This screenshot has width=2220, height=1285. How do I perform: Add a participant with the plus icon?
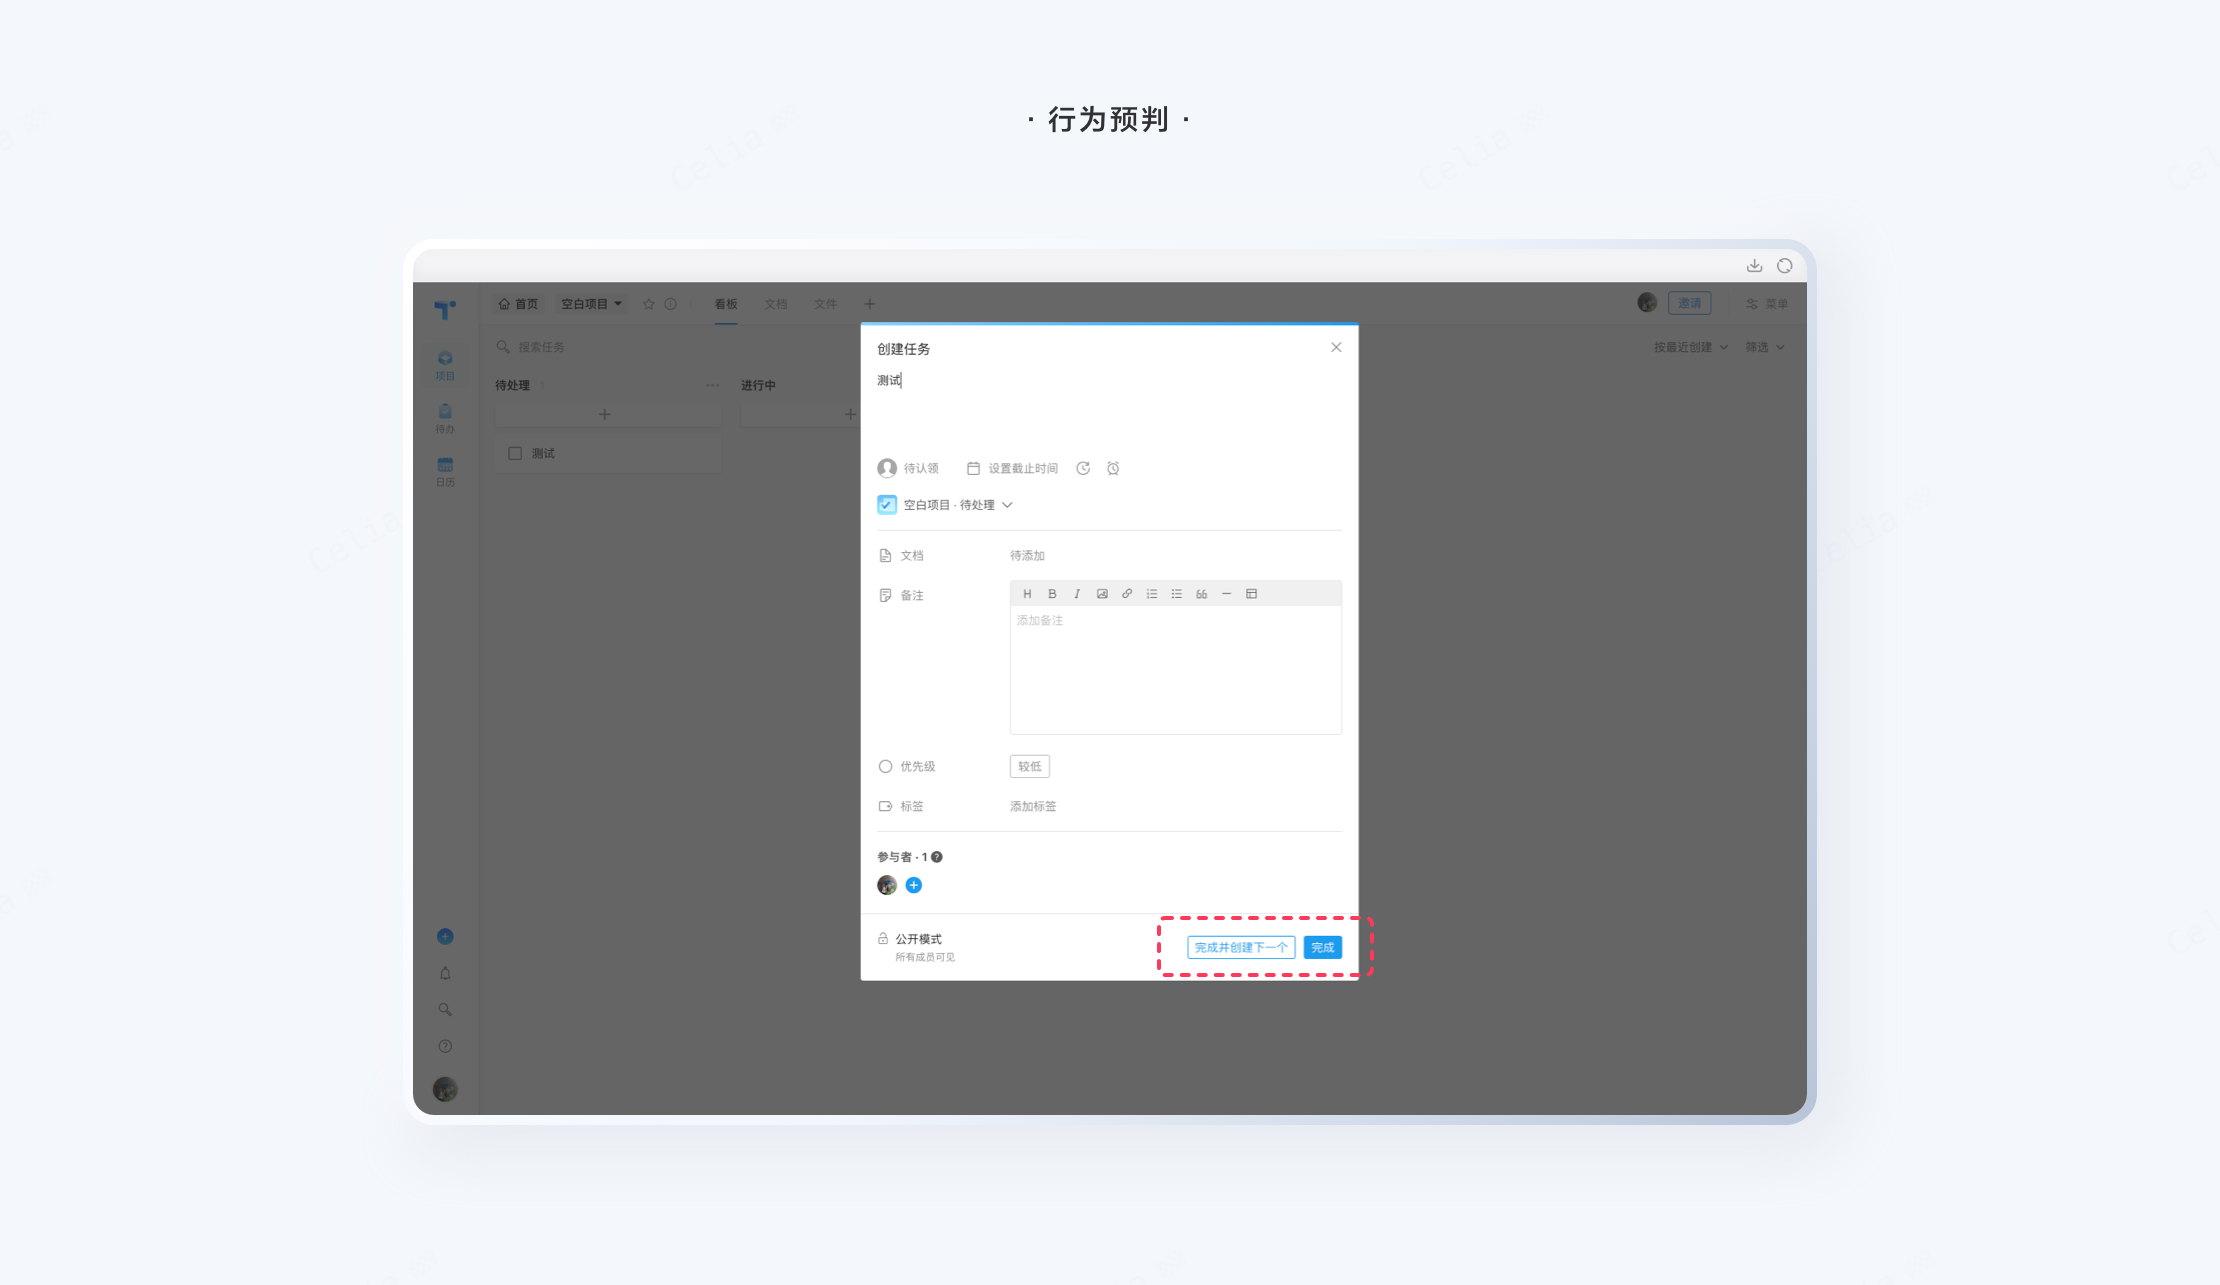click(914, 885)
